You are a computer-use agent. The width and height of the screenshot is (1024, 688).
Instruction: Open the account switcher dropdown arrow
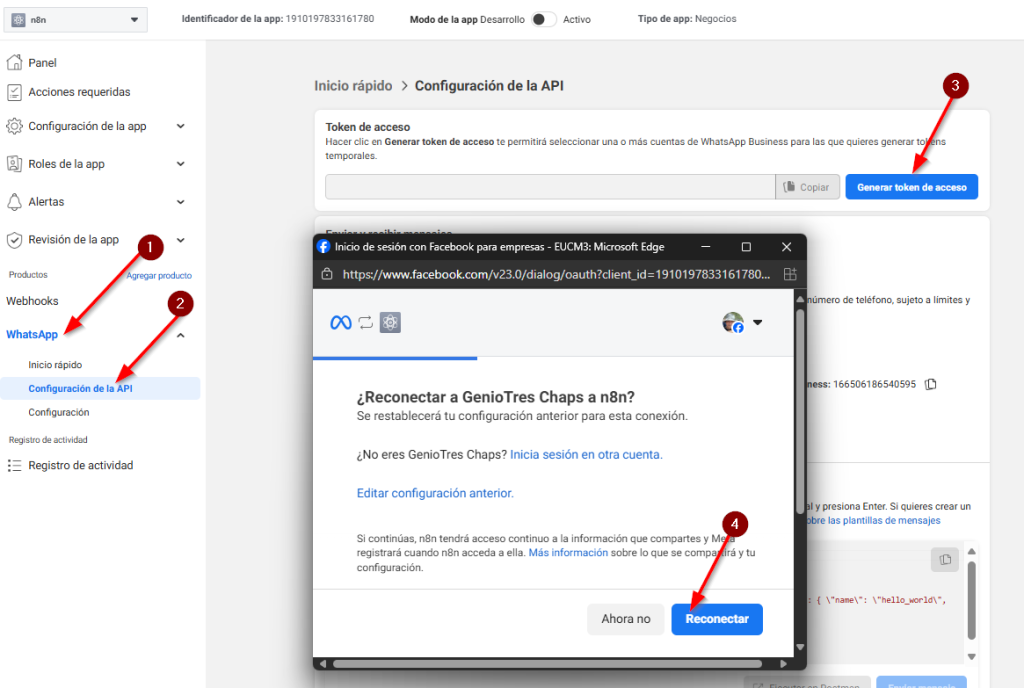point(758,322)
